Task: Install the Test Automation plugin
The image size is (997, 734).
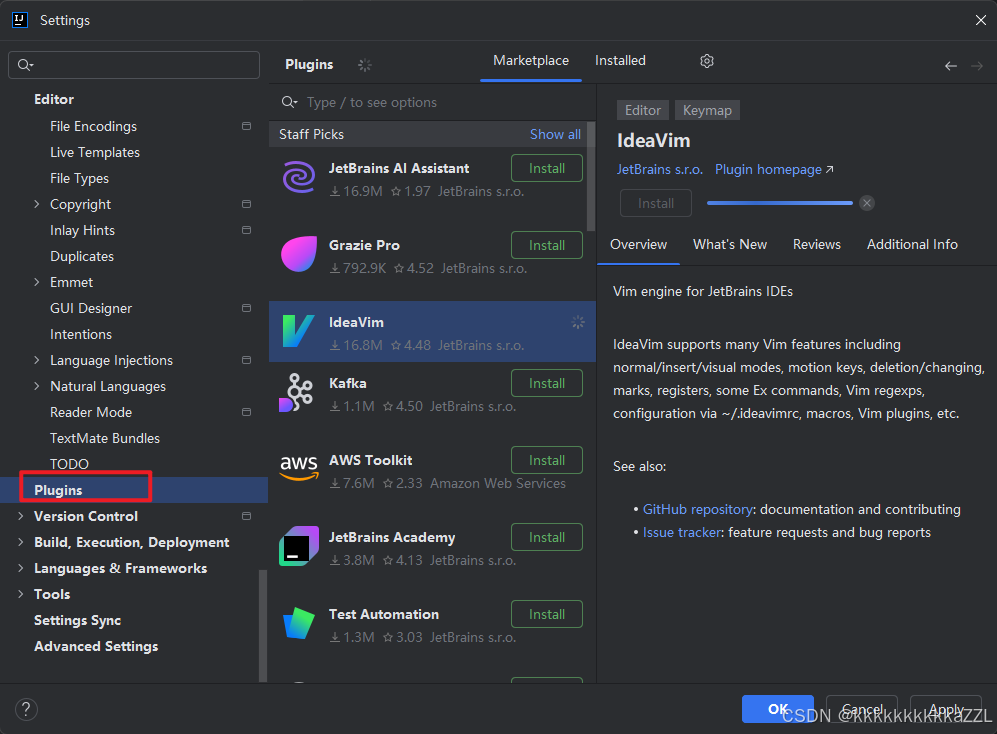Action: pyautogui.click(x=547, y=614)
